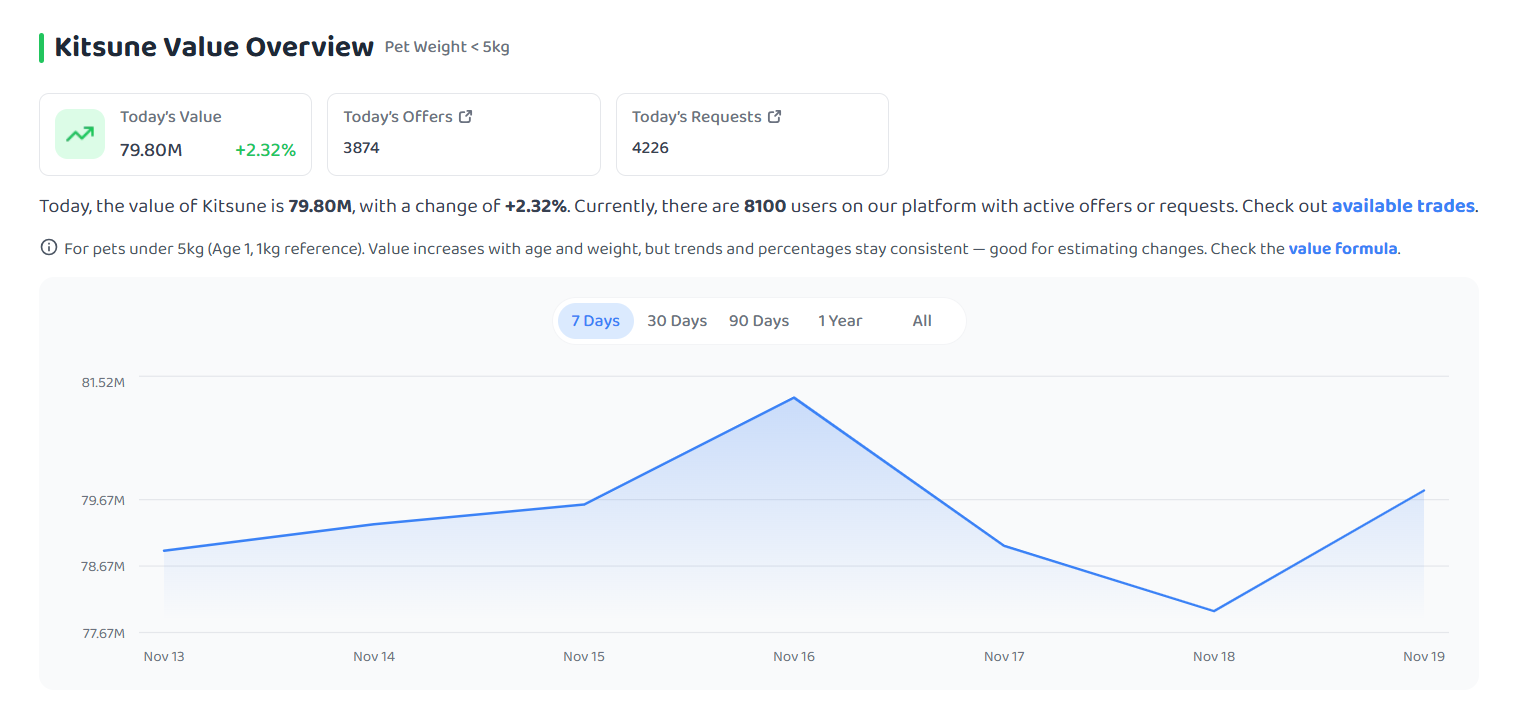Click the Nov 19 endpoint on chart
The width and height of the screenshot is (1521, 709).
pos(1424,490)
